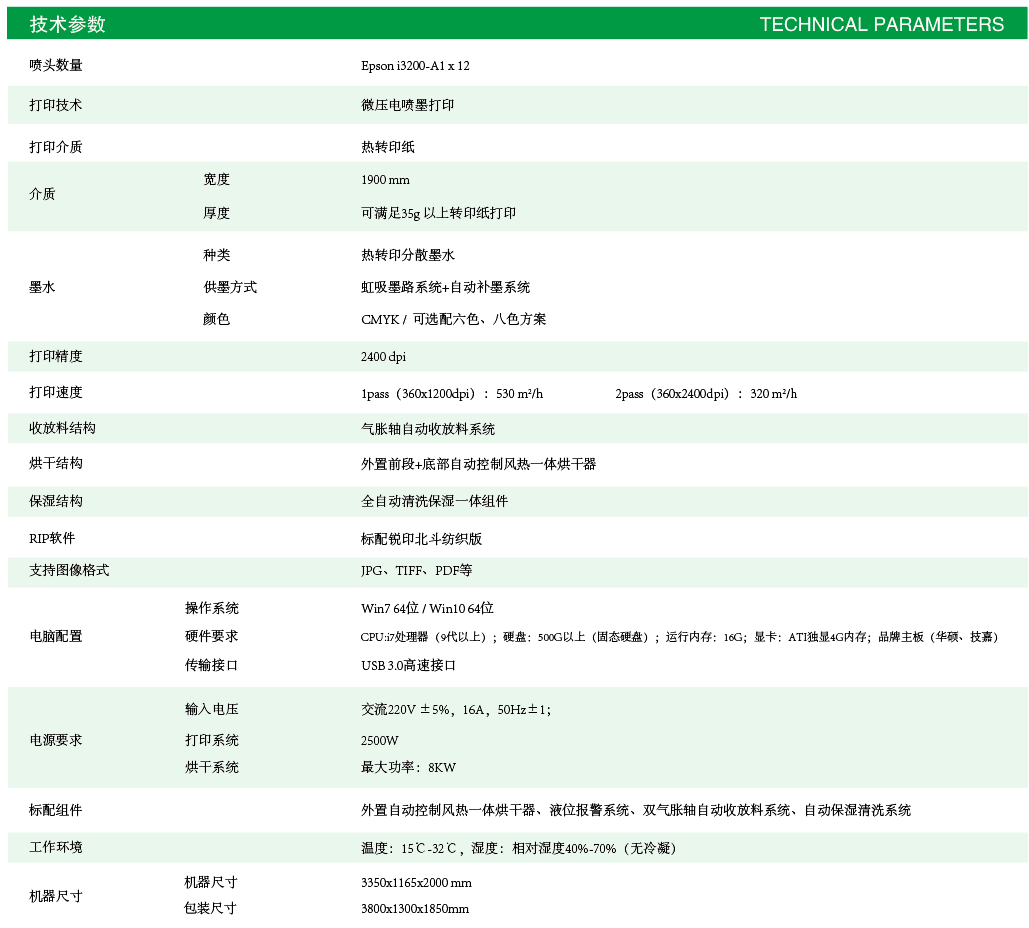Click the 1pass 530 m²/h speed value

(x=452, y=394)
